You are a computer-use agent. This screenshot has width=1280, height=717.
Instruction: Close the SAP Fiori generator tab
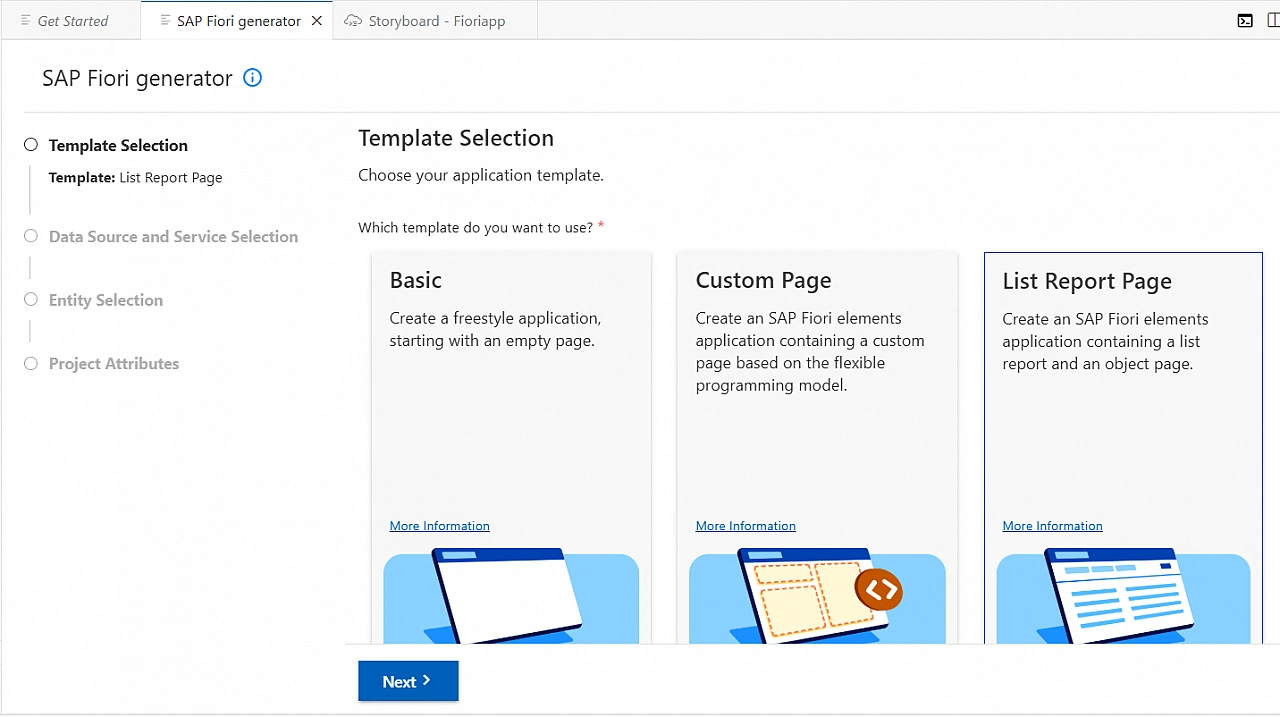tap(317, 21)
